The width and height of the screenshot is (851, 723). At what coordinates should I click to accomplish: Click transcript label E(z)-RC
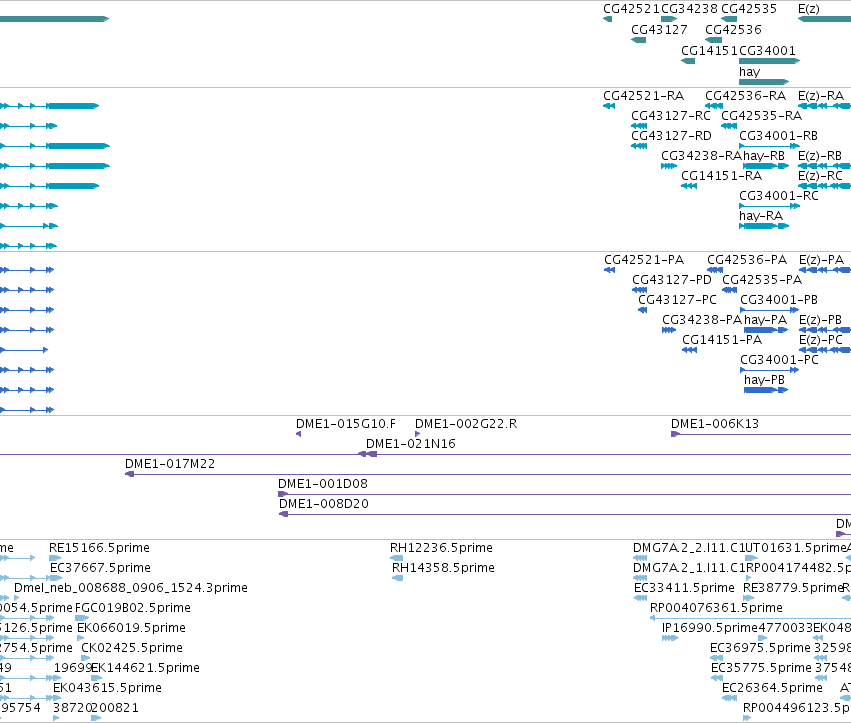pyautogui.click(x=820, y=176)
